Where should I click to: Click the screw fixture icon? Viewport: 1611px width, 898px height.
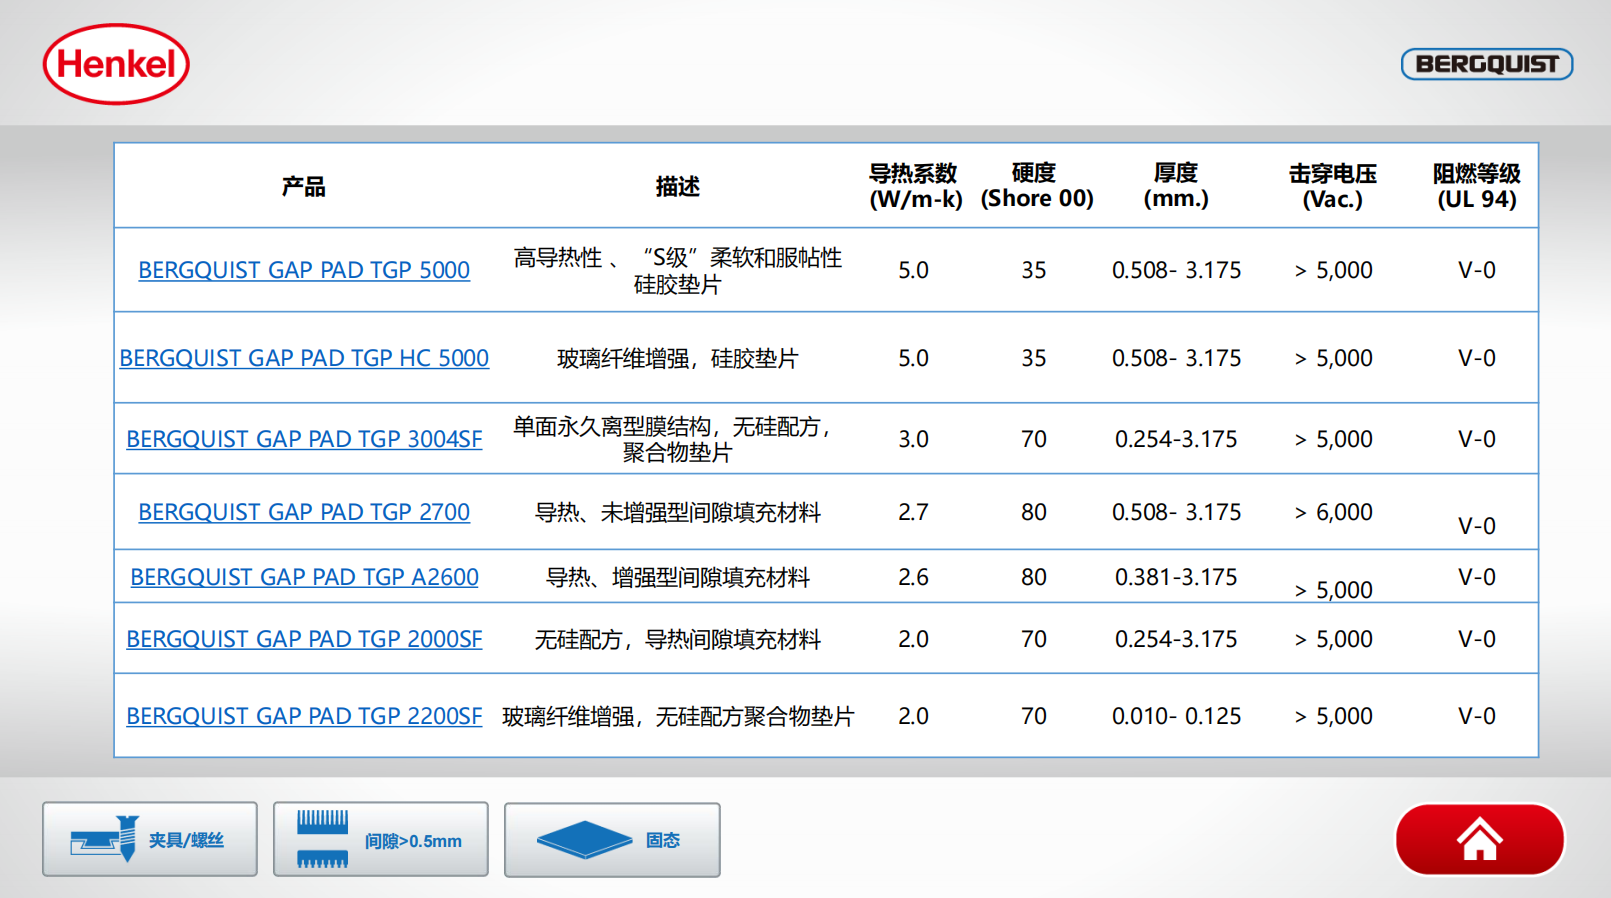tap(105, 838)
